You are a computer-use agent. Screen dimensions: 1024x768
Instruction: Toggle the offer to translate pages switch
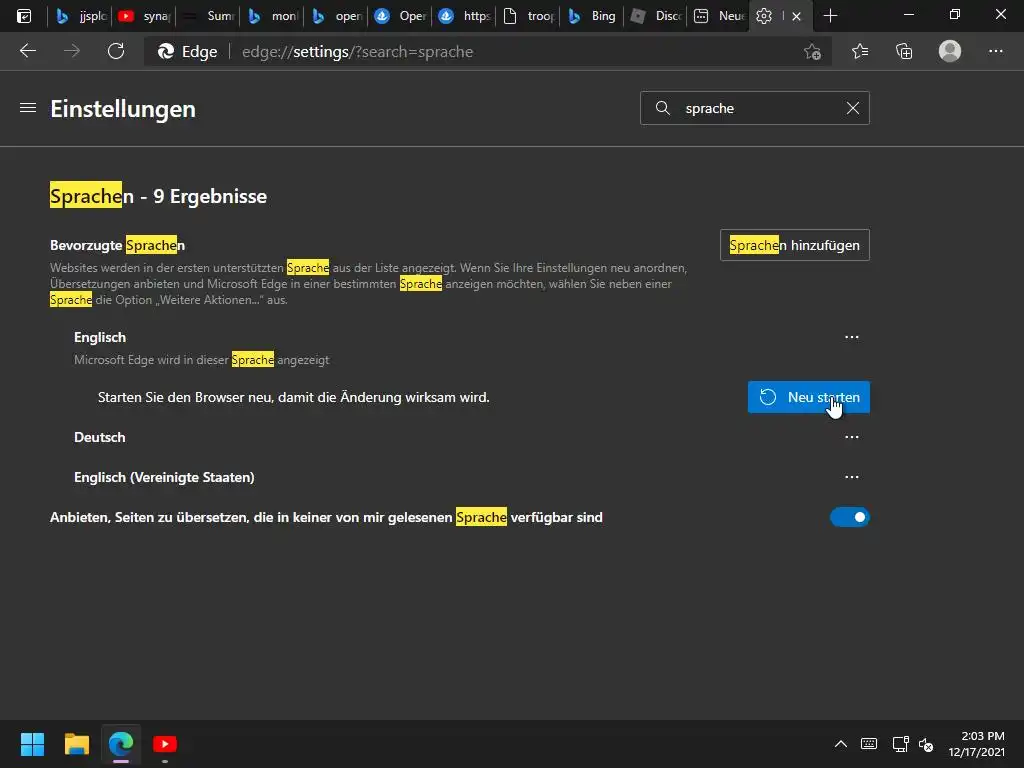click(x=850, y=517)
